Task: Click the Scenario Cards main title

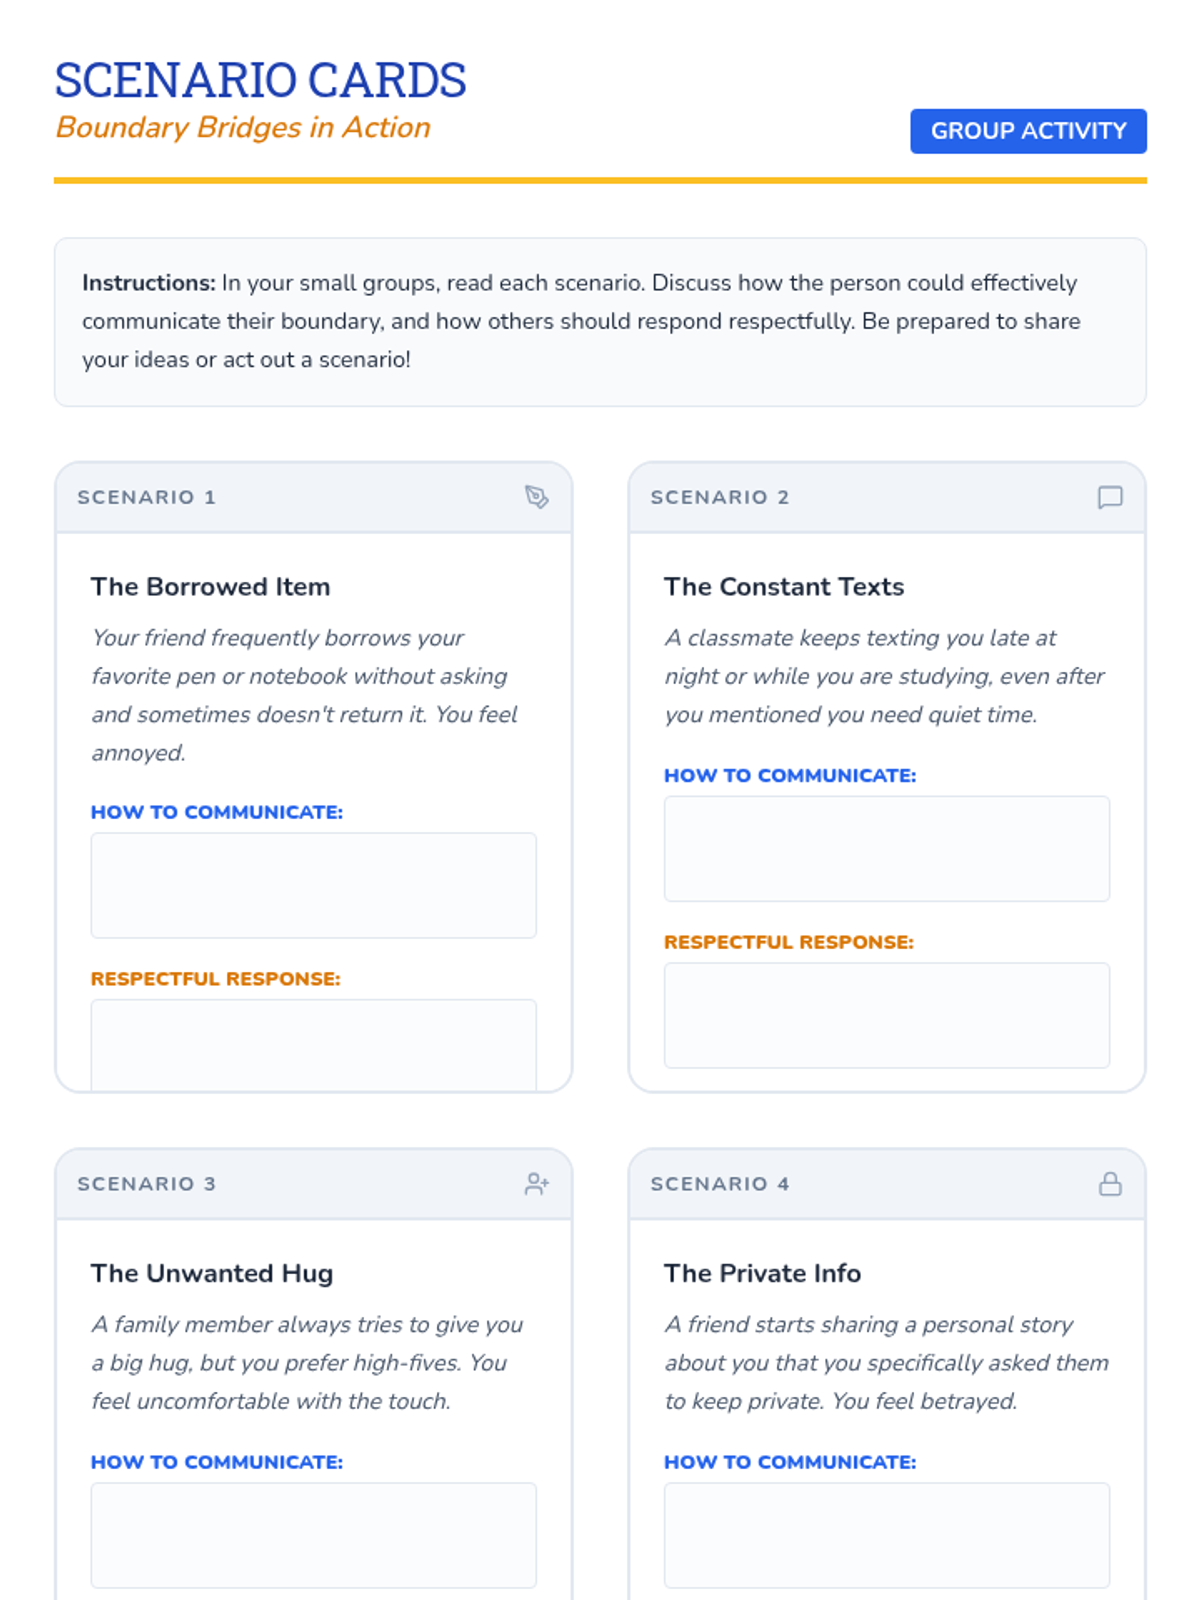Action: [x=260, y=80]
